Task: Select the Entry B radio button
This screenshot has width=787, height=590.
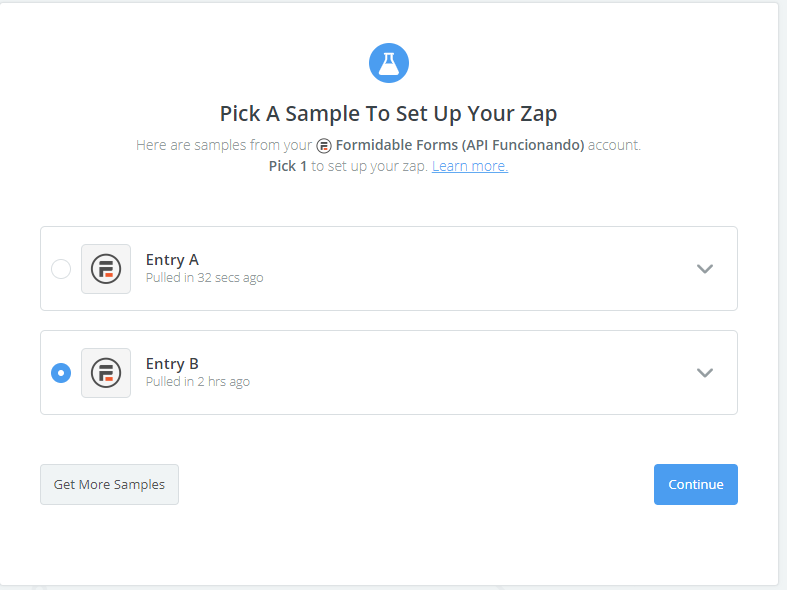Action: point(61,373)
